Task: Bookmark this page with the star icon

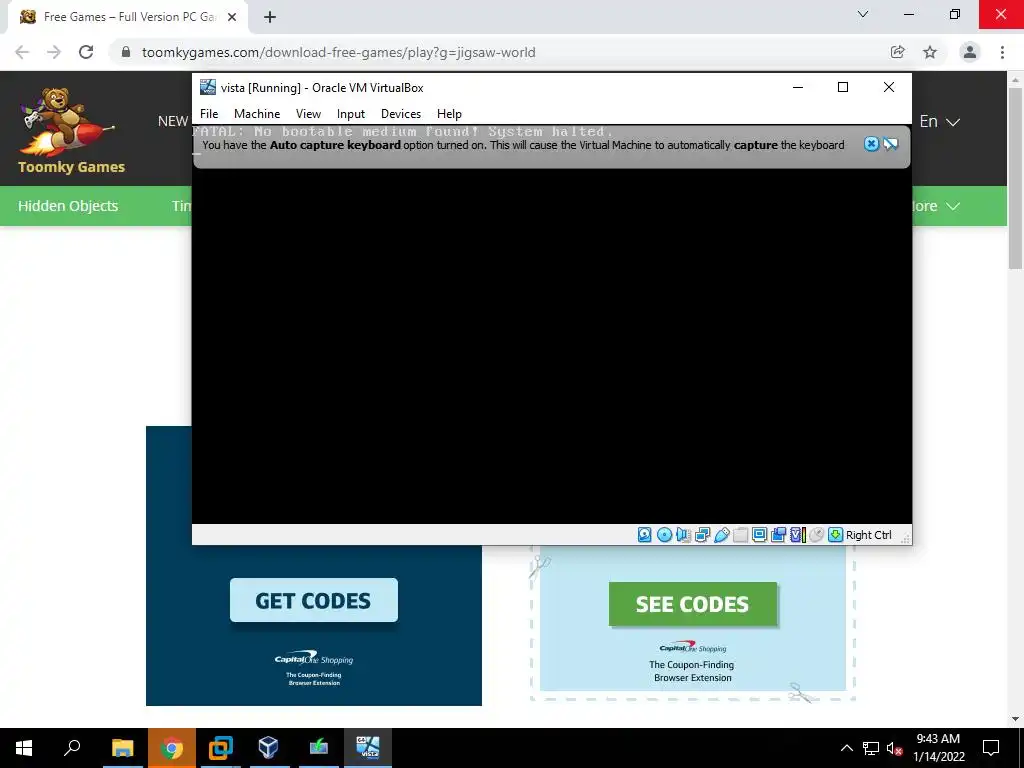Action: pos(930,52)
